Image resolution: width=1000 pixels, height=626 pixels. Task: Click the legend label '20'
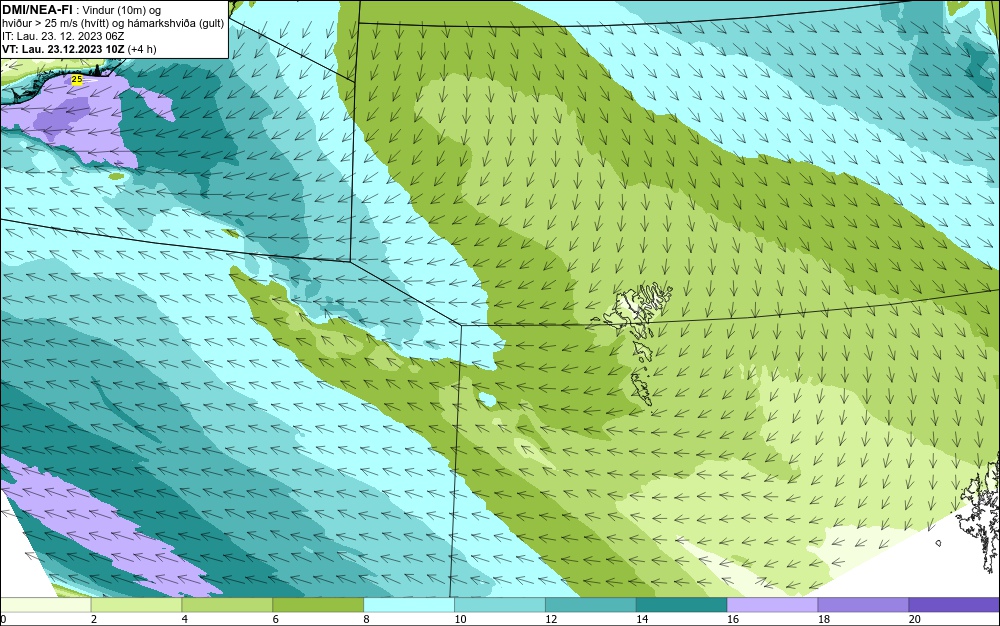coord(915,619)
